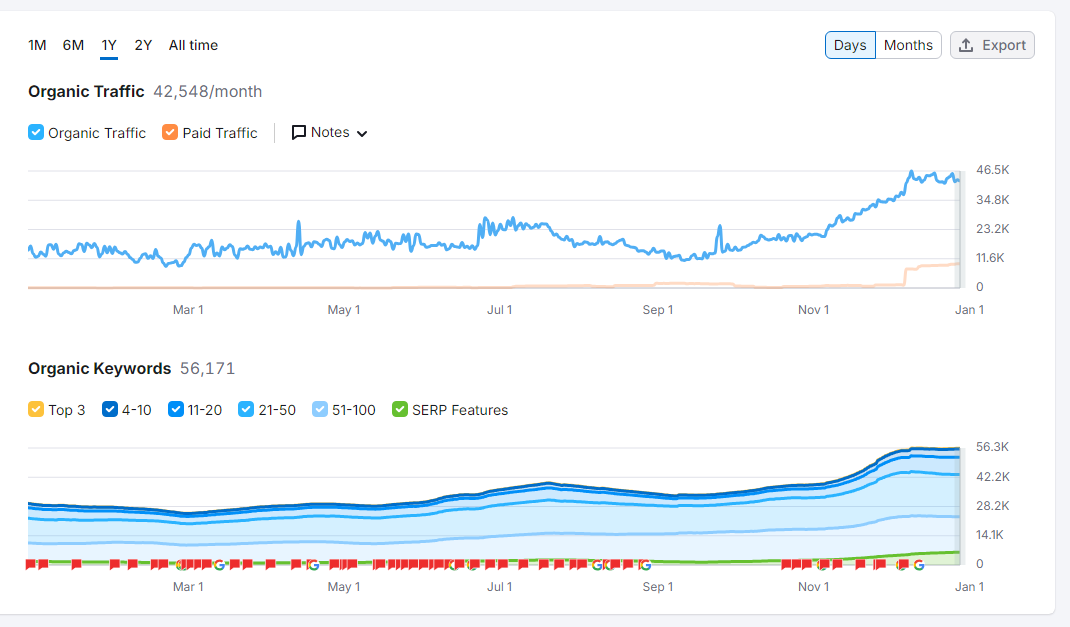Click Nov 1 under the Organic Keywords chart
Screen dimensions: 1070x627
coord(813,587)
